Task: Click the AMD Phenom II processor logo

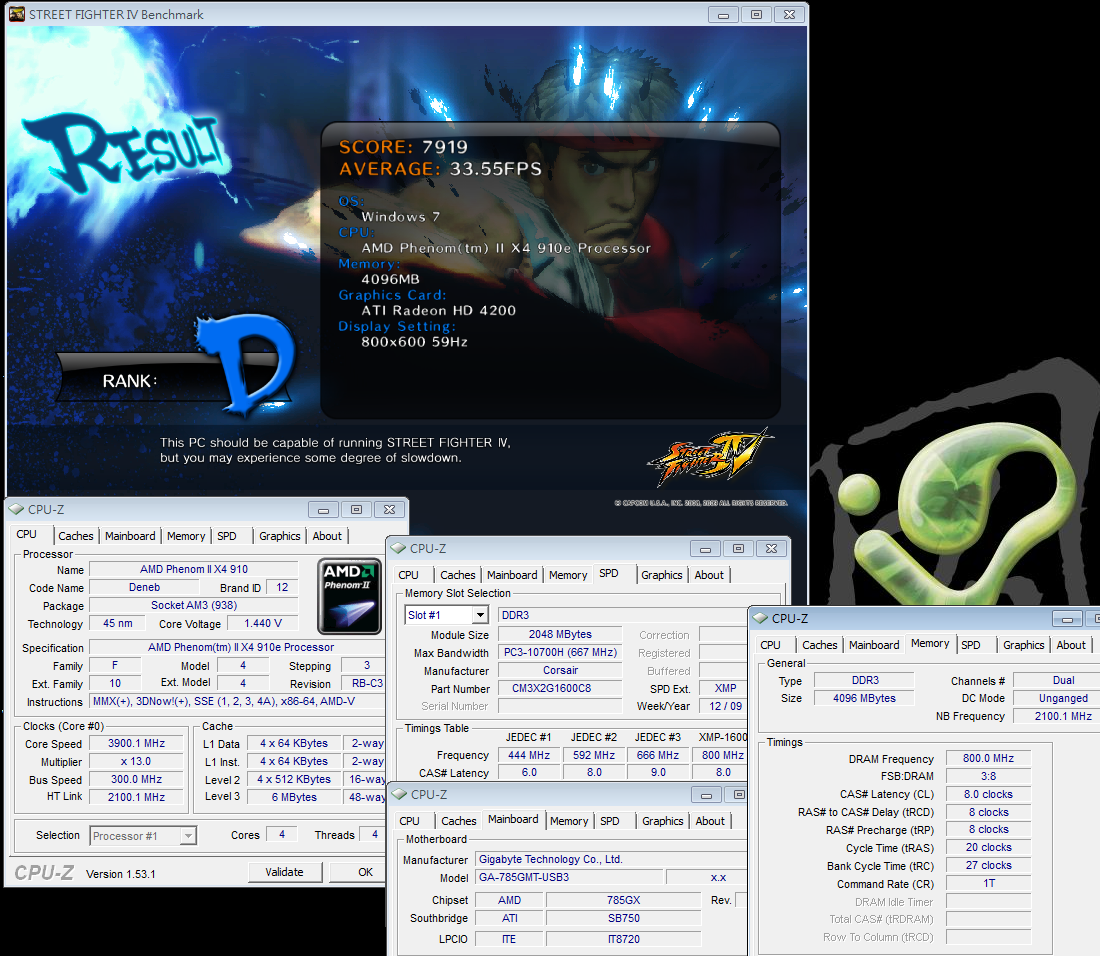Action: tap(349, 595)
